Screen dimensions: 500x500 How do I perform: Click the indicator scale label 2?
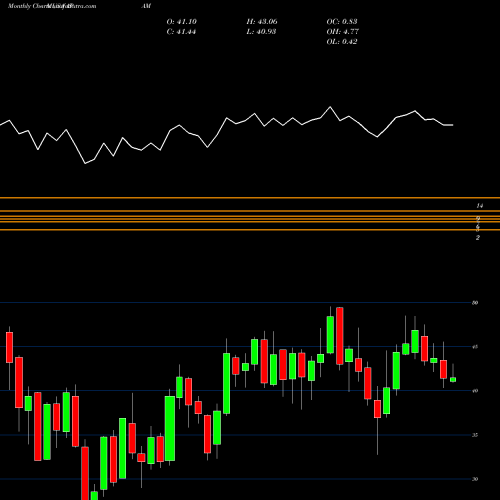click(478, 238)
